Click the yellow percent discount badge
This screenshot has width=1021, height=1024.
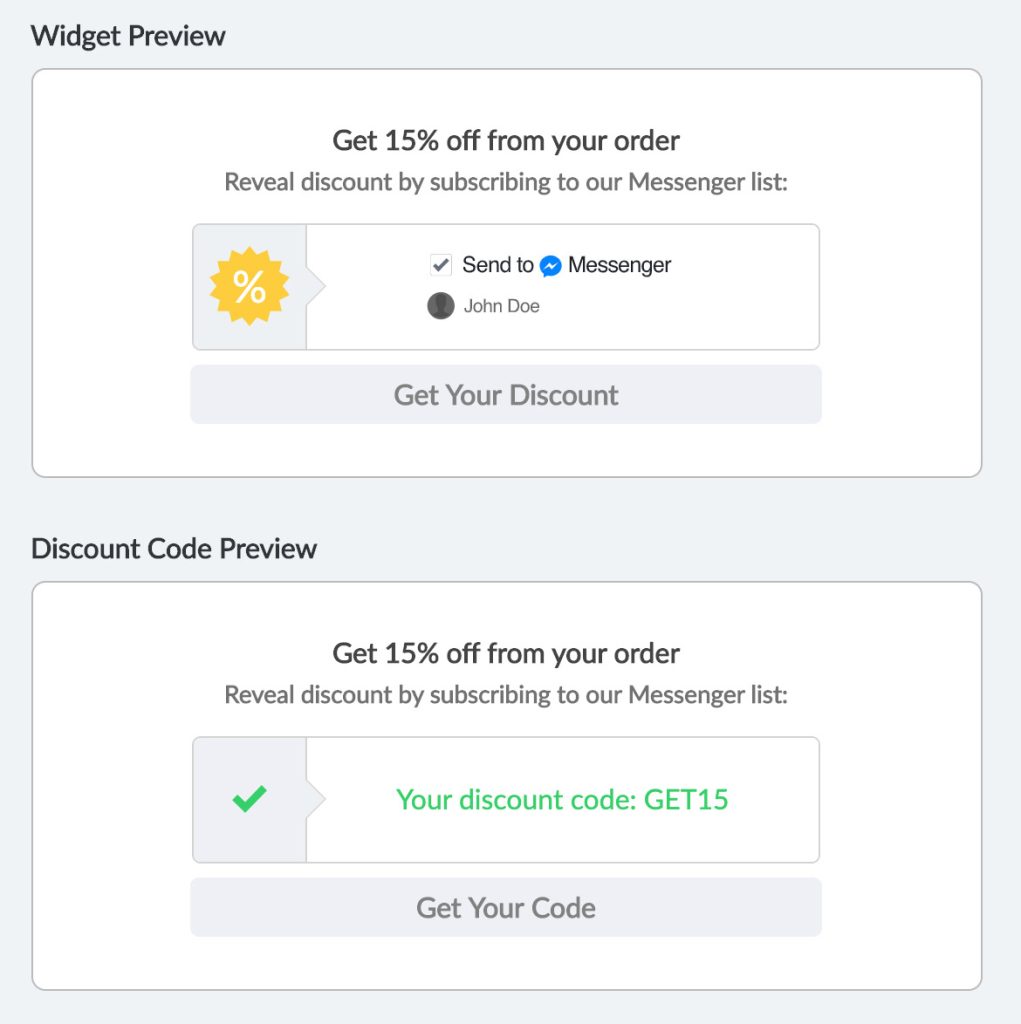click(x=249, y=287)
